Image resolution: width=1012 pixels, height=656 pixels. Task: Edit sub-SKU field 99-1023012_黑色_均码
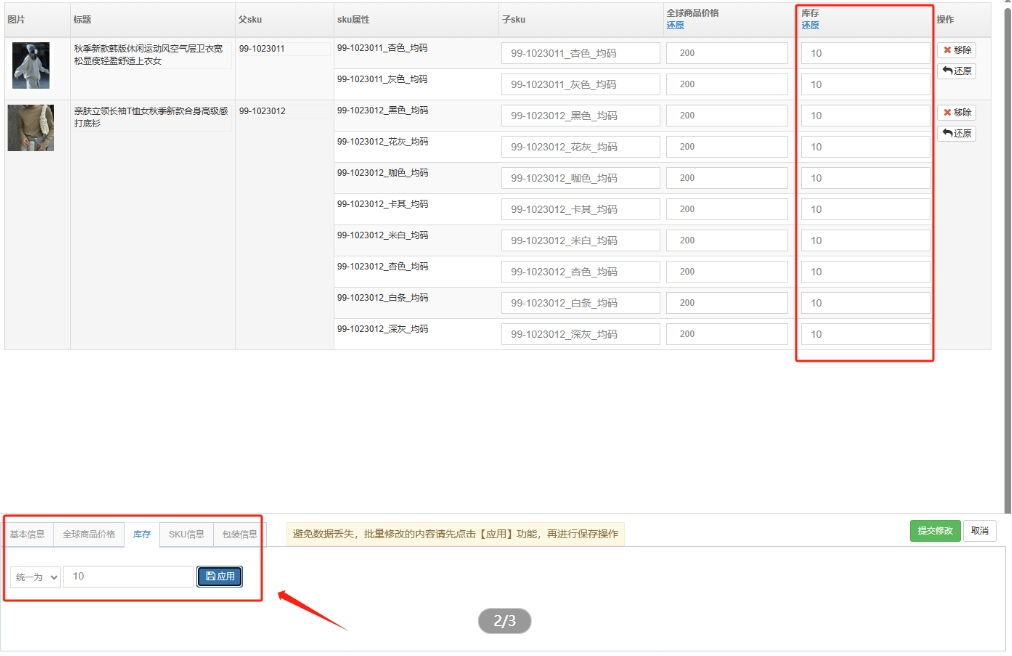click(580, 116)
